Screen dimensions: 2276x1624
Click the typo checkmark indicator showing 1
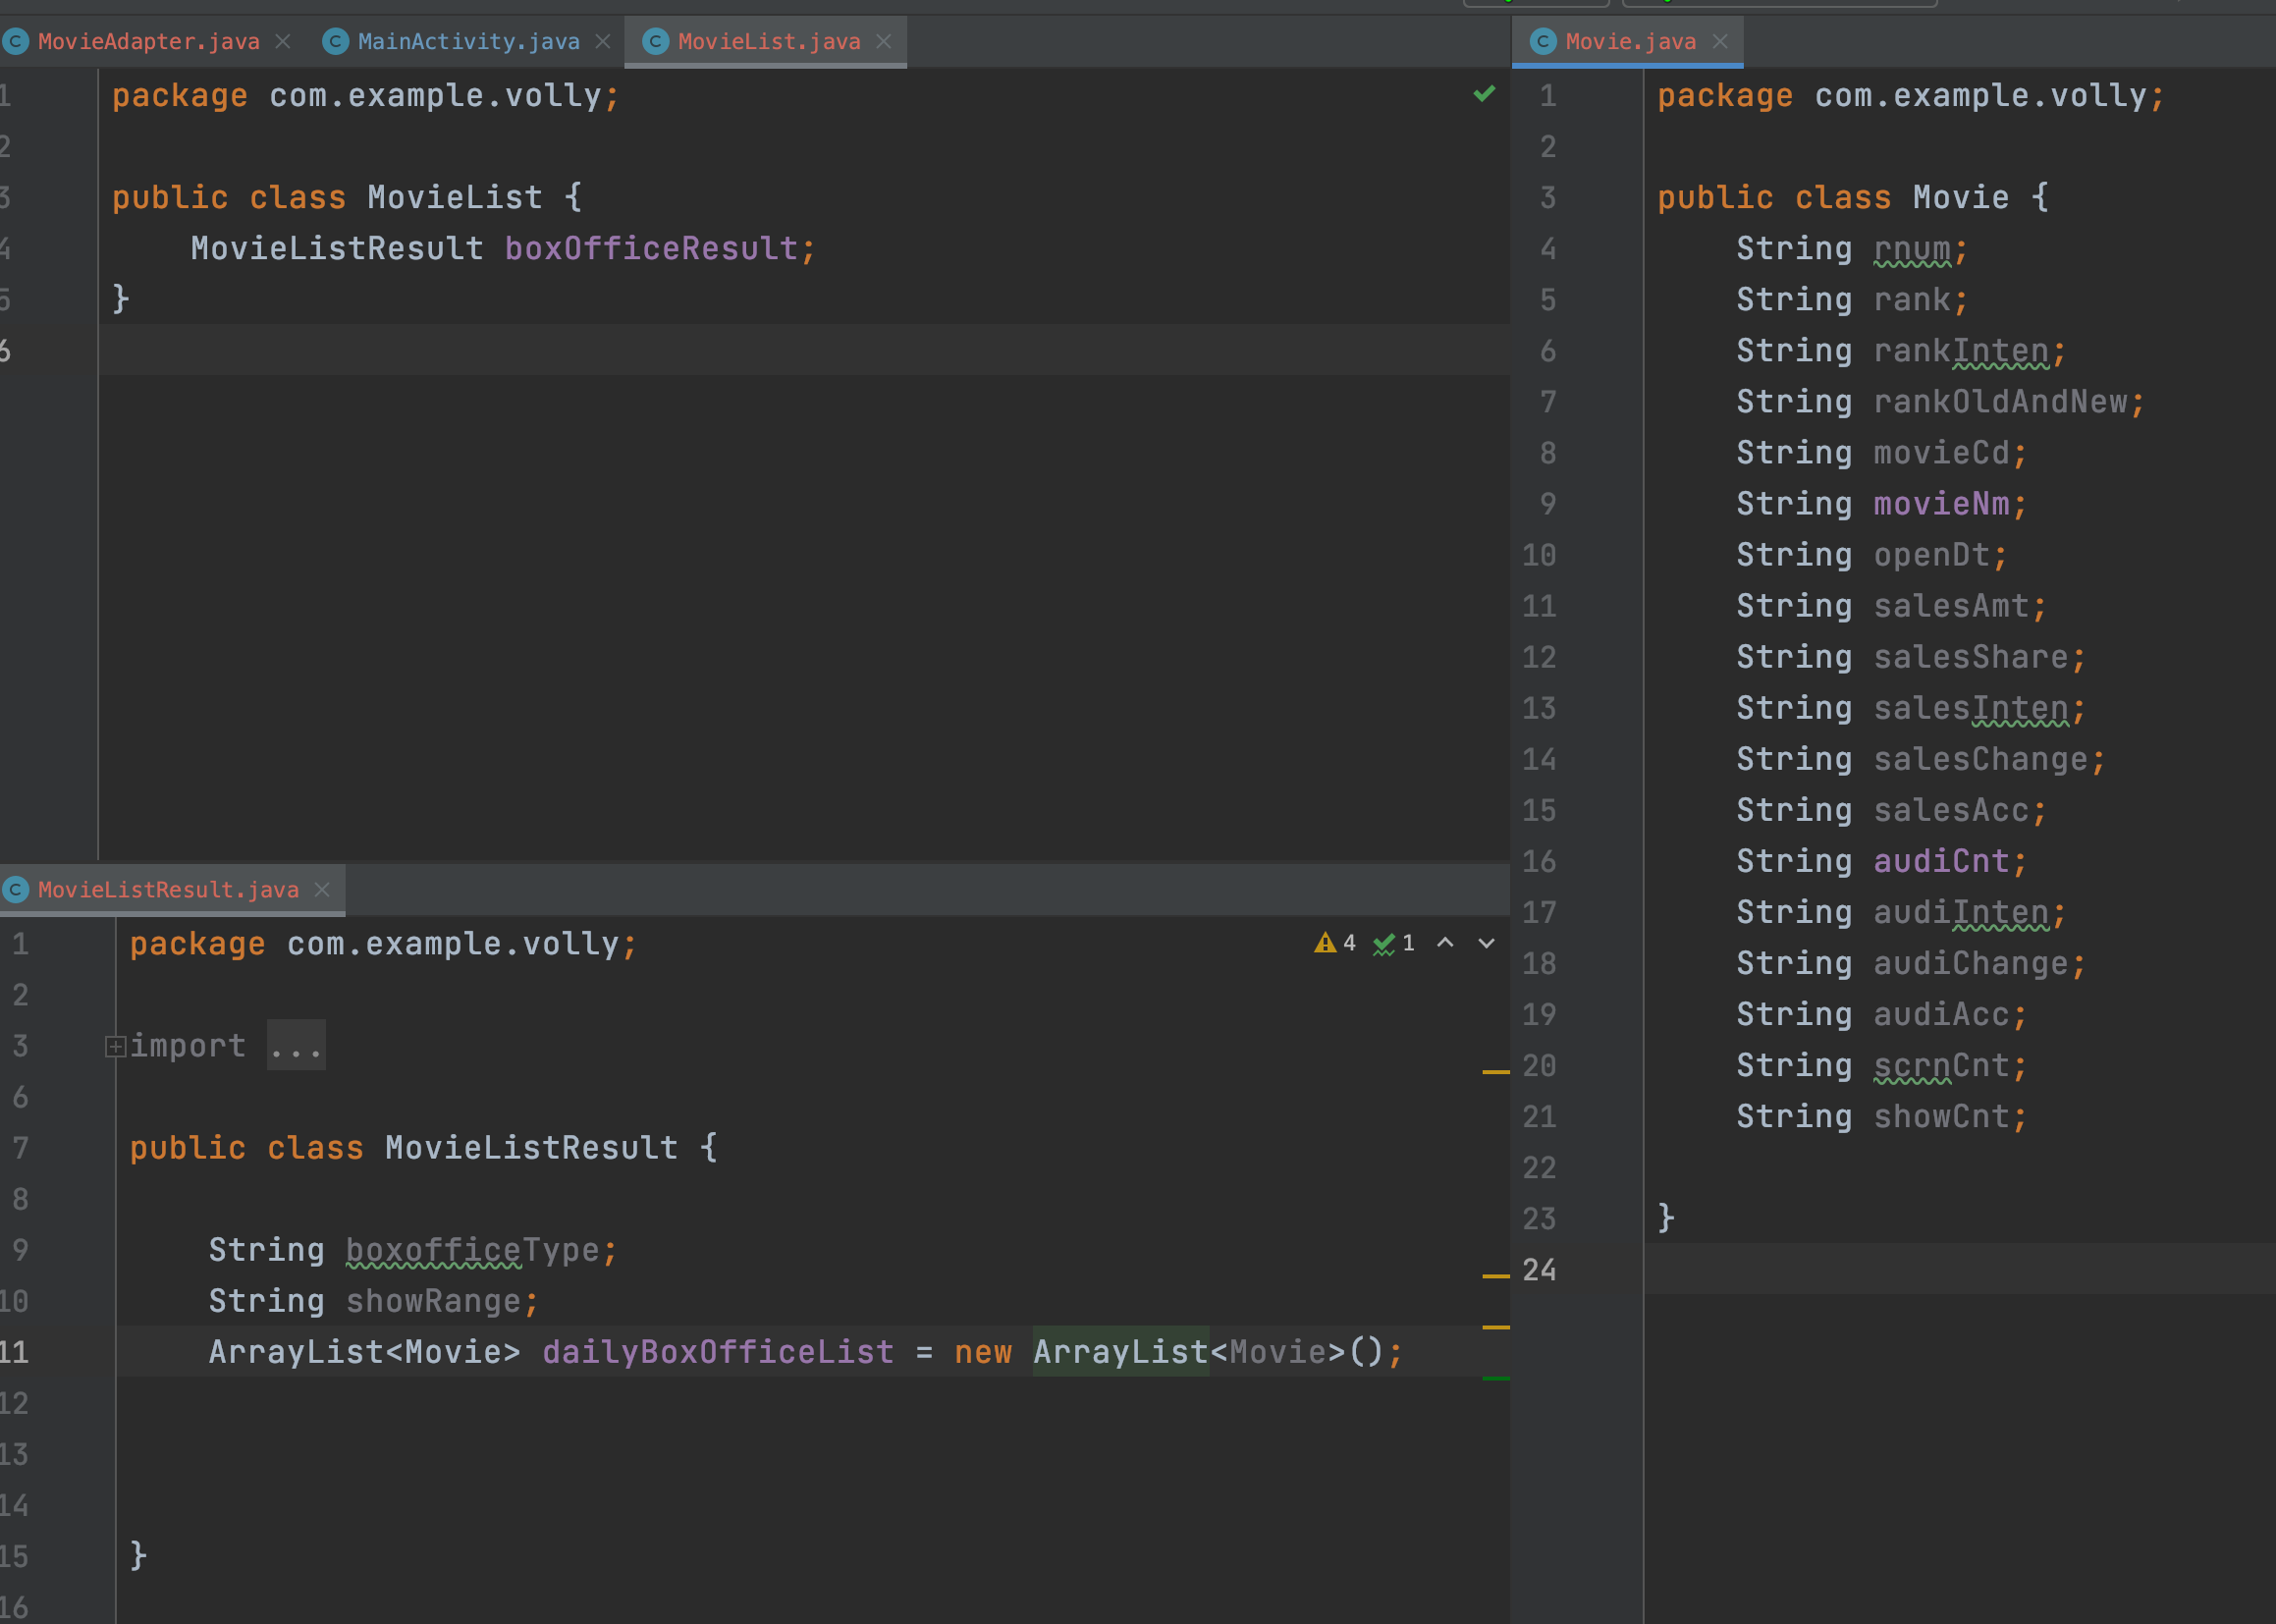[x=1394, y=943]
